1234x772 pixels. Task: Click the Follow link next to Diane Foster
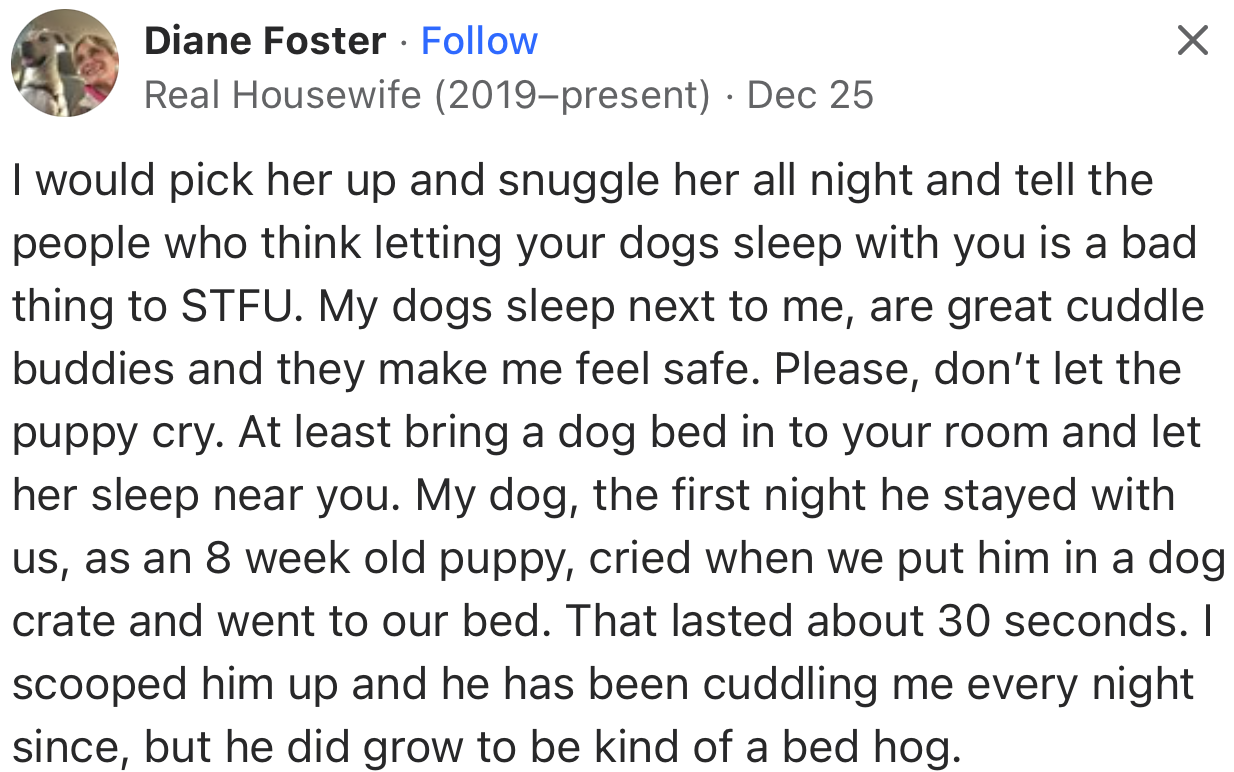coord(479,40)
